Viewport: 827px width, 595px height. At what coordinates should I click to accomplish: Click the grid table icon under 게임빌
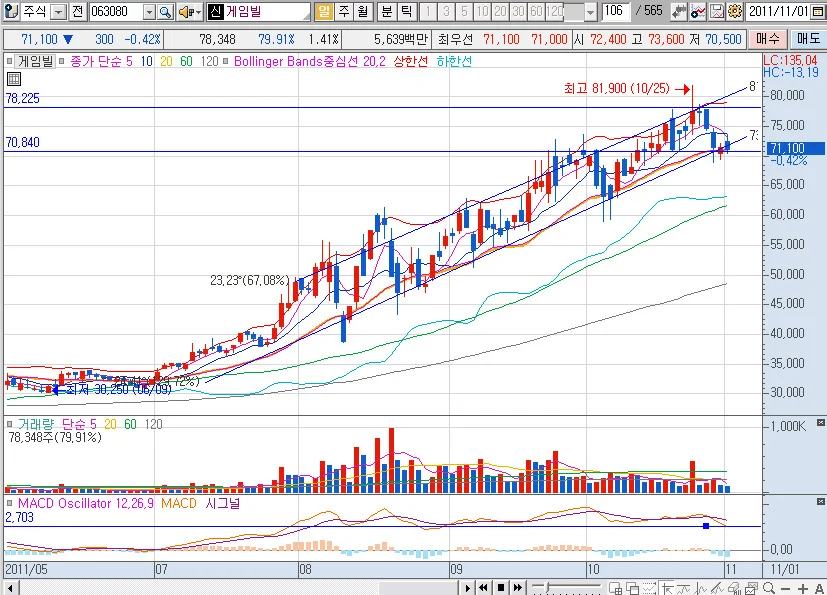pyautogui.click(x=14, y=80)
